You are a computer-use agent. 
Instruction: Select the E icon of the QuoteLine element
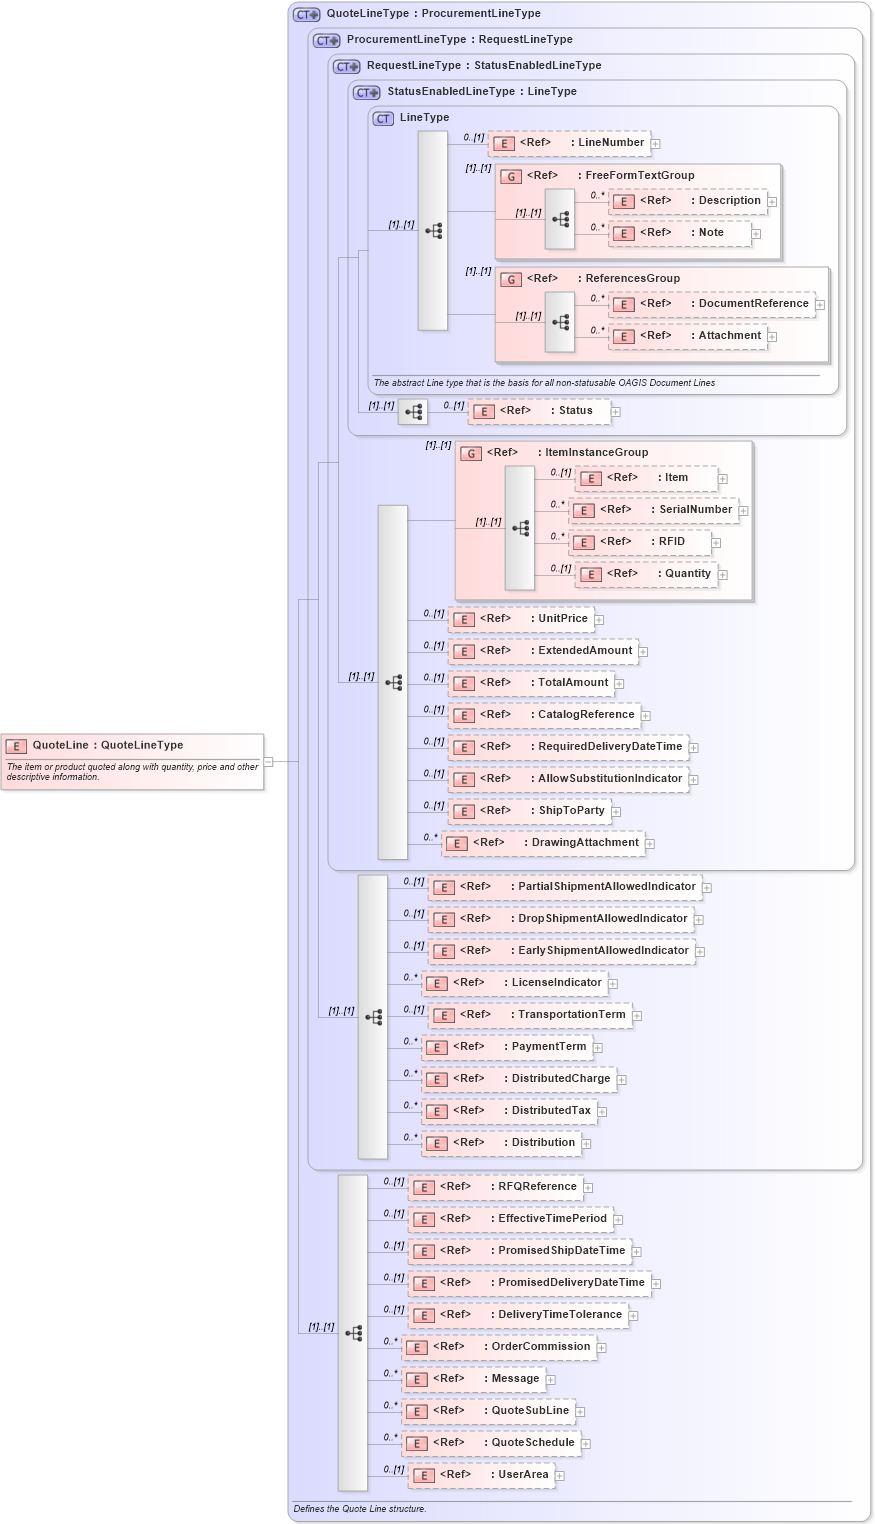[x=15, y=746]
